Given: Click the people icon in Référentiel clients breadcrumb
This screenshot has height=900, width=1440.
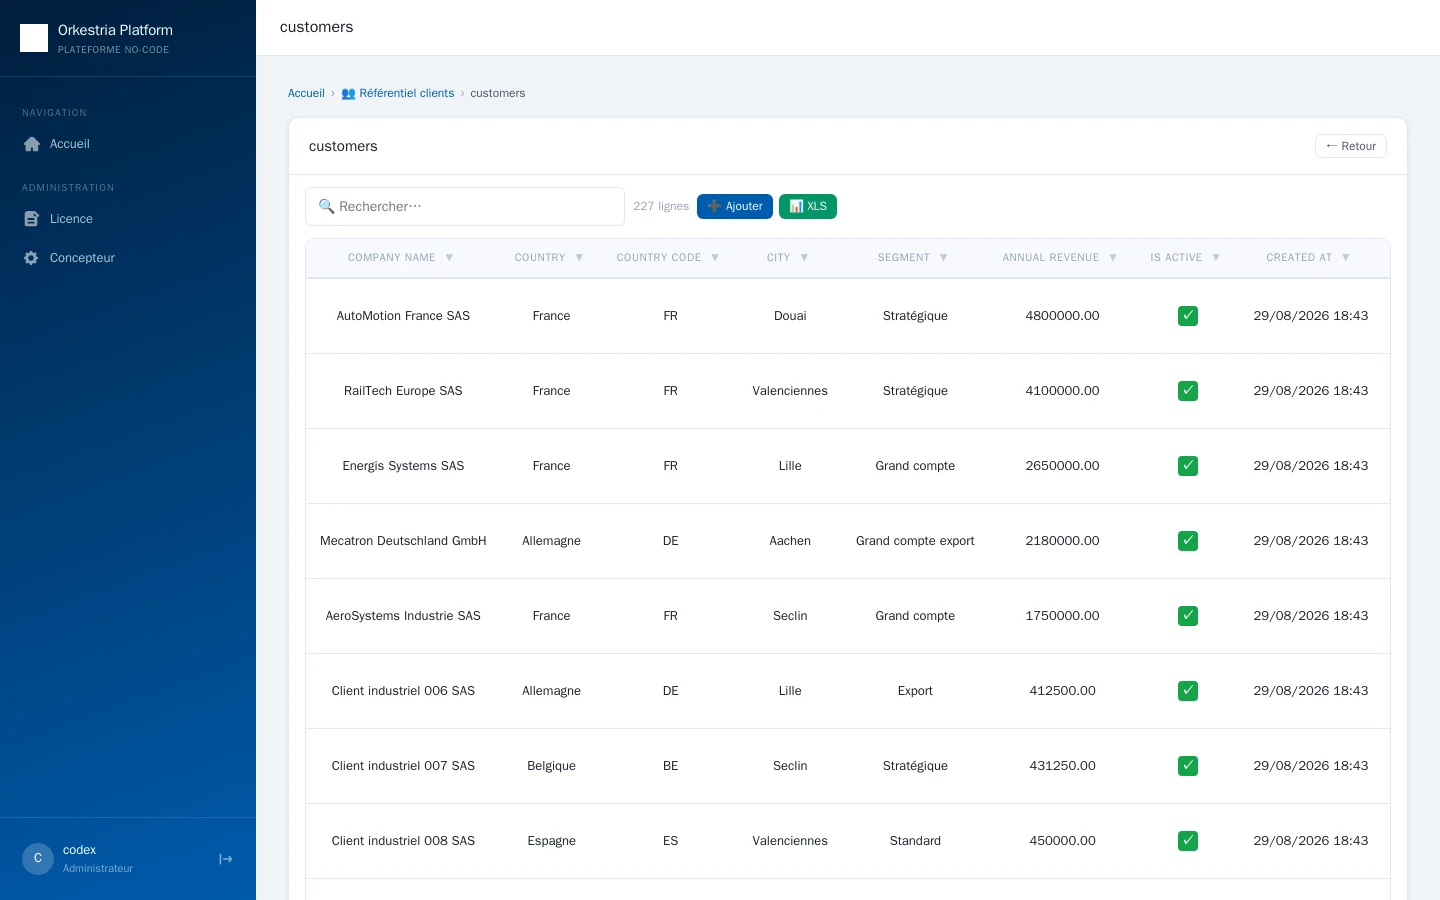Looking at the screenshot, I should [x=348, y=93].
